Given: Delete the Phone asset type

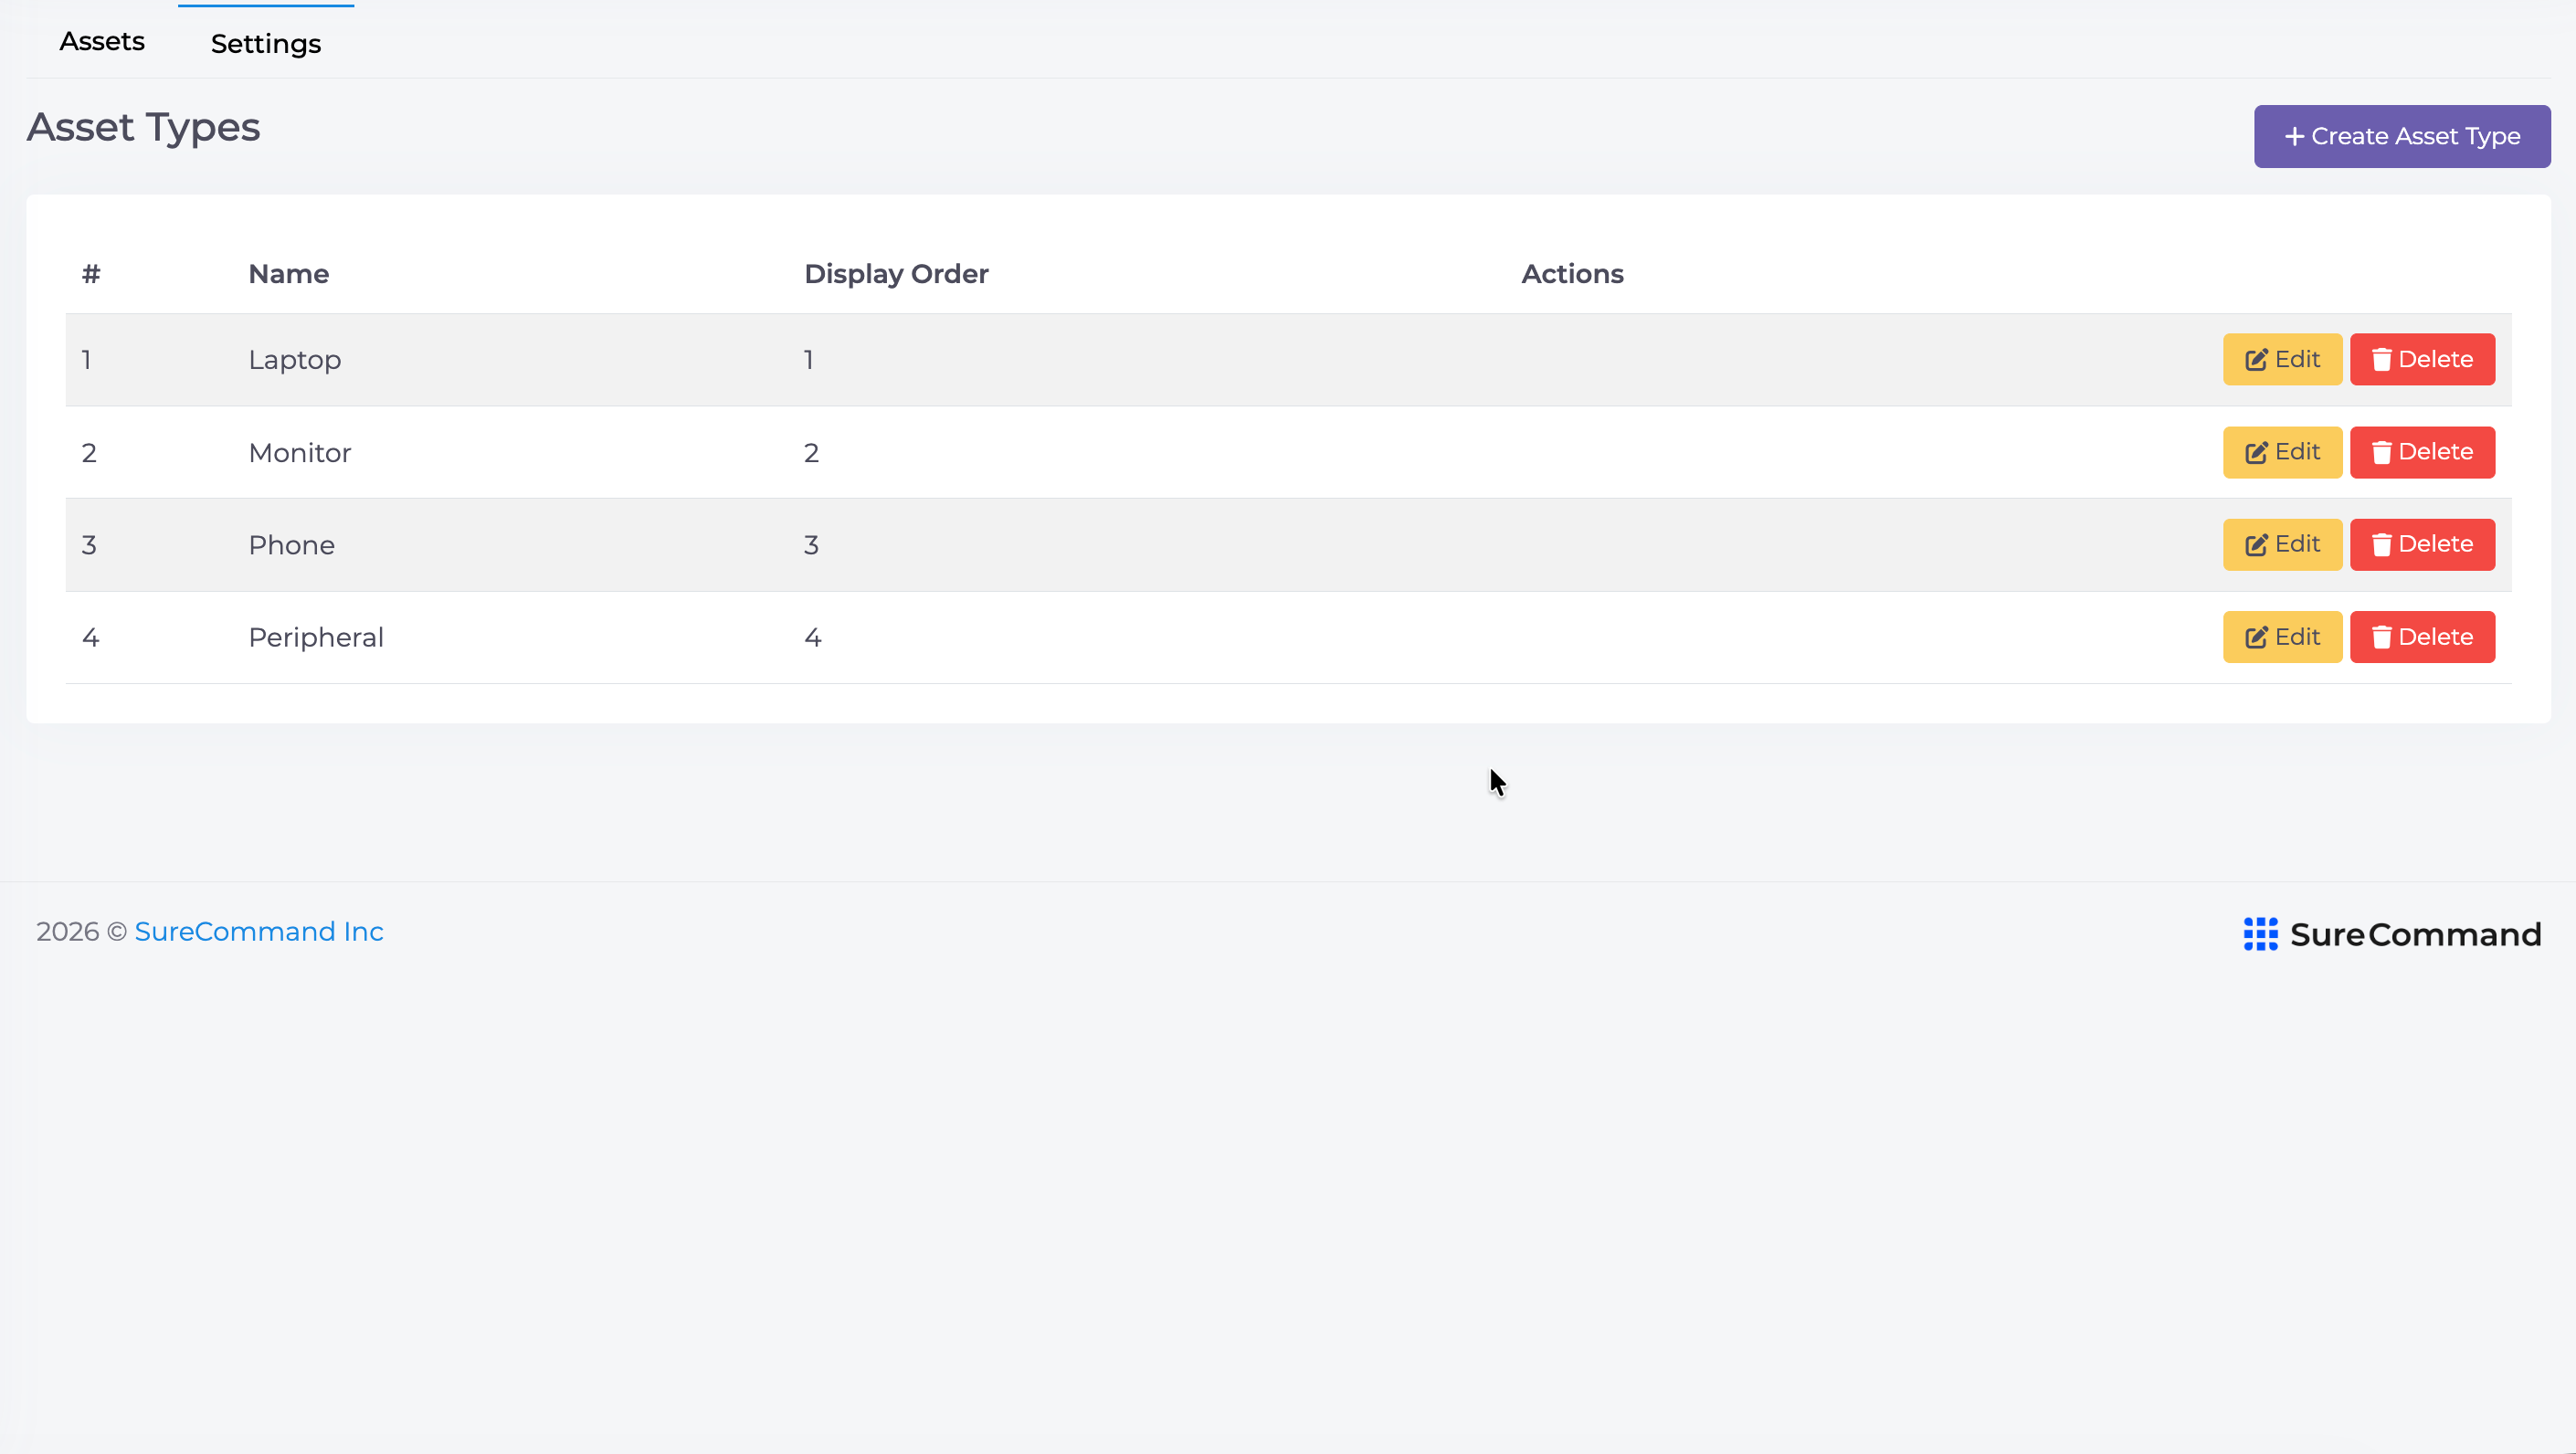Looking at the screenshot, I should [x=2422, y=544].
